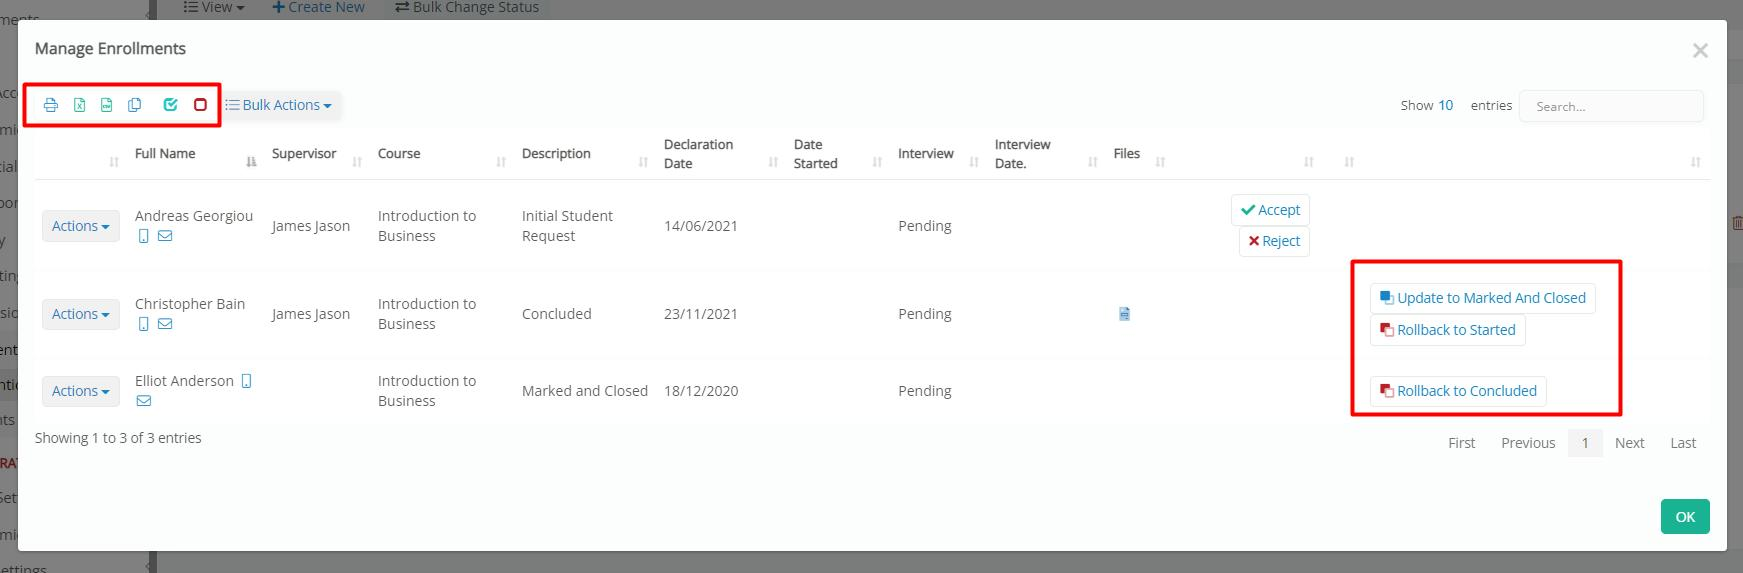
Task: Go to the Previous page
Action: pos(1528,443)
